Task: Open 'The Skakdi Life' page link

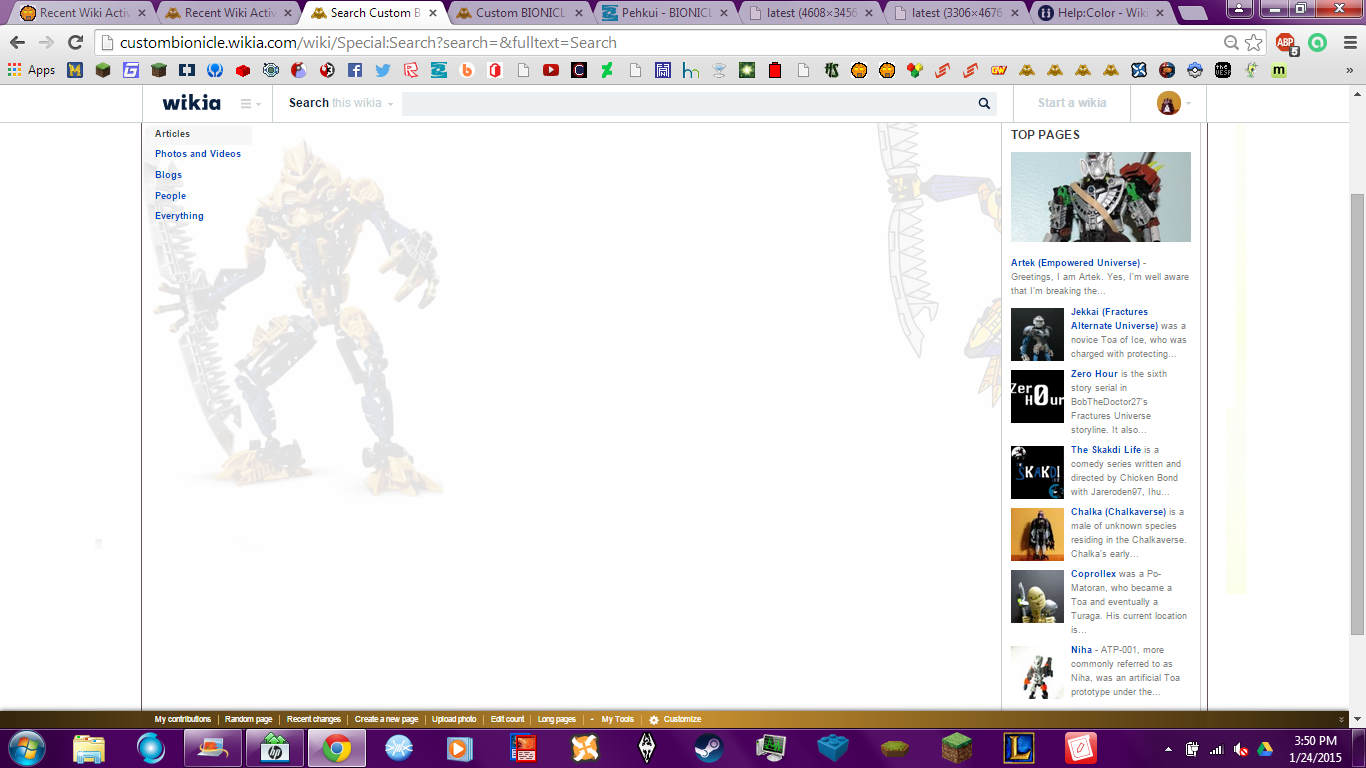Action: 1106,450
